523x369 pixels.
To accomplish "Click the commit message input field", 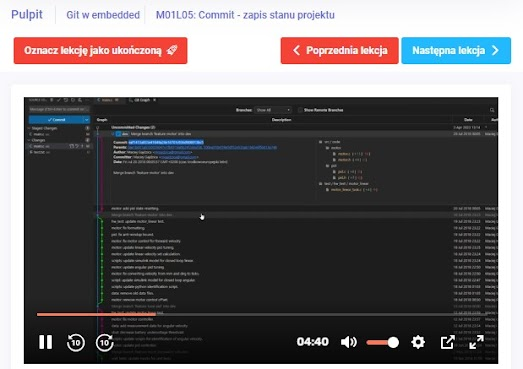I will pyautogui.click(x=59, y=109).
